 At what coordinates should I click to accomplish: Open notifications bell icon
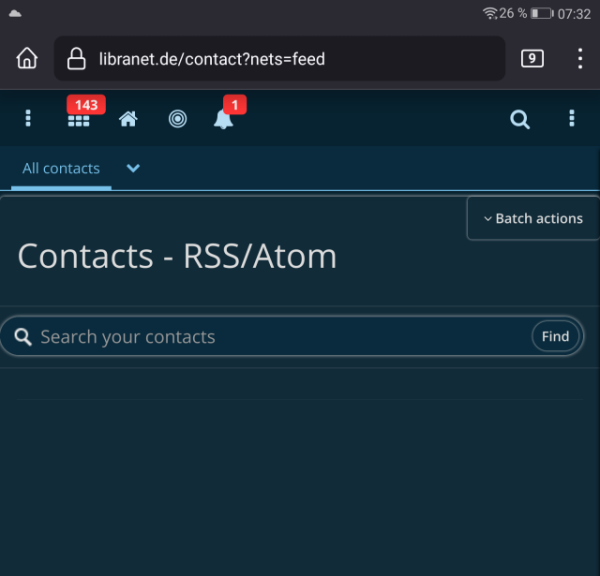pos(223,119)
